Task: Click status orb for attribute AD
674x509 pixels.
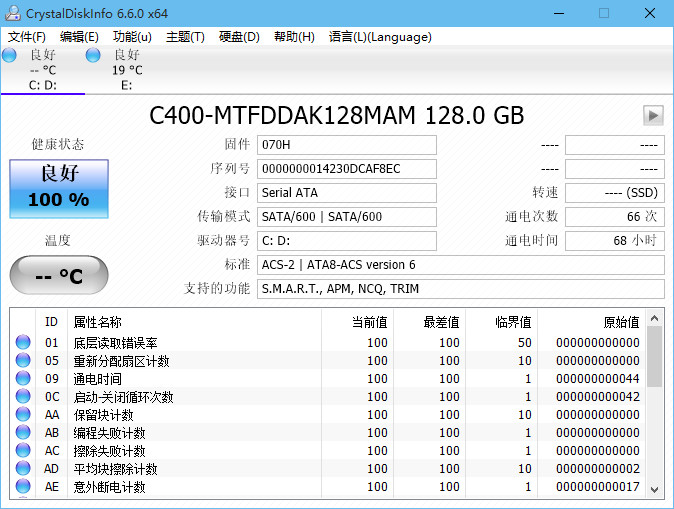Action: pyautogui.click(x=23, y=469)
